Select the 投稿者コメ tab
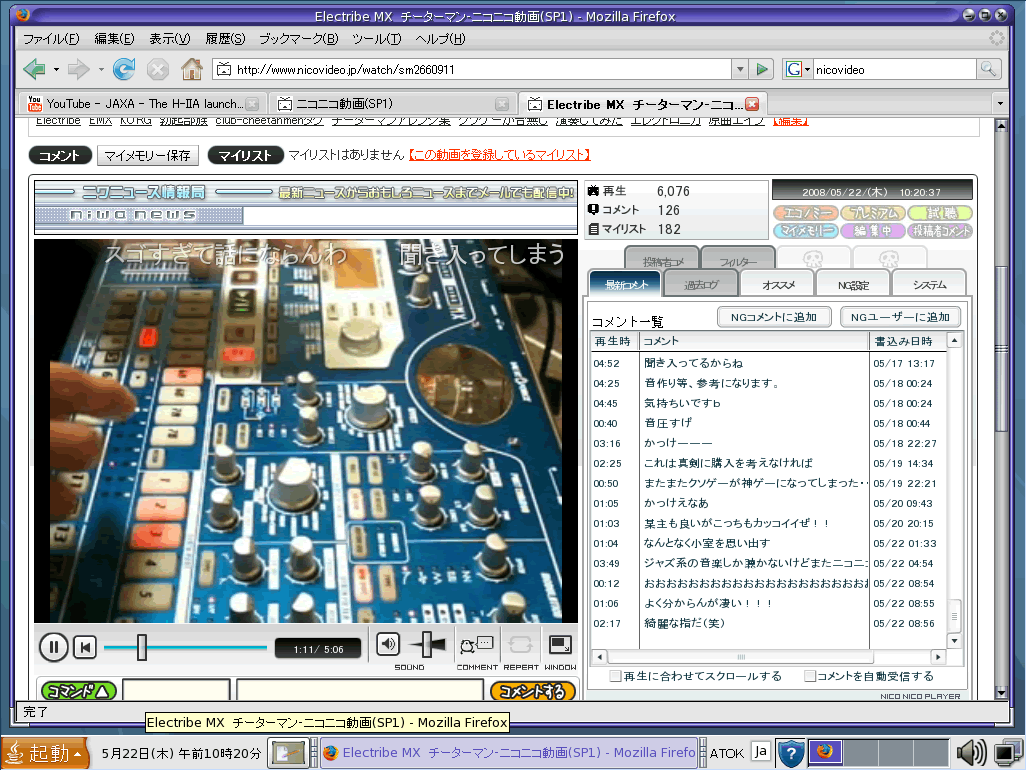The width and height of the screenshot is (1026, 770). point(662,260)
